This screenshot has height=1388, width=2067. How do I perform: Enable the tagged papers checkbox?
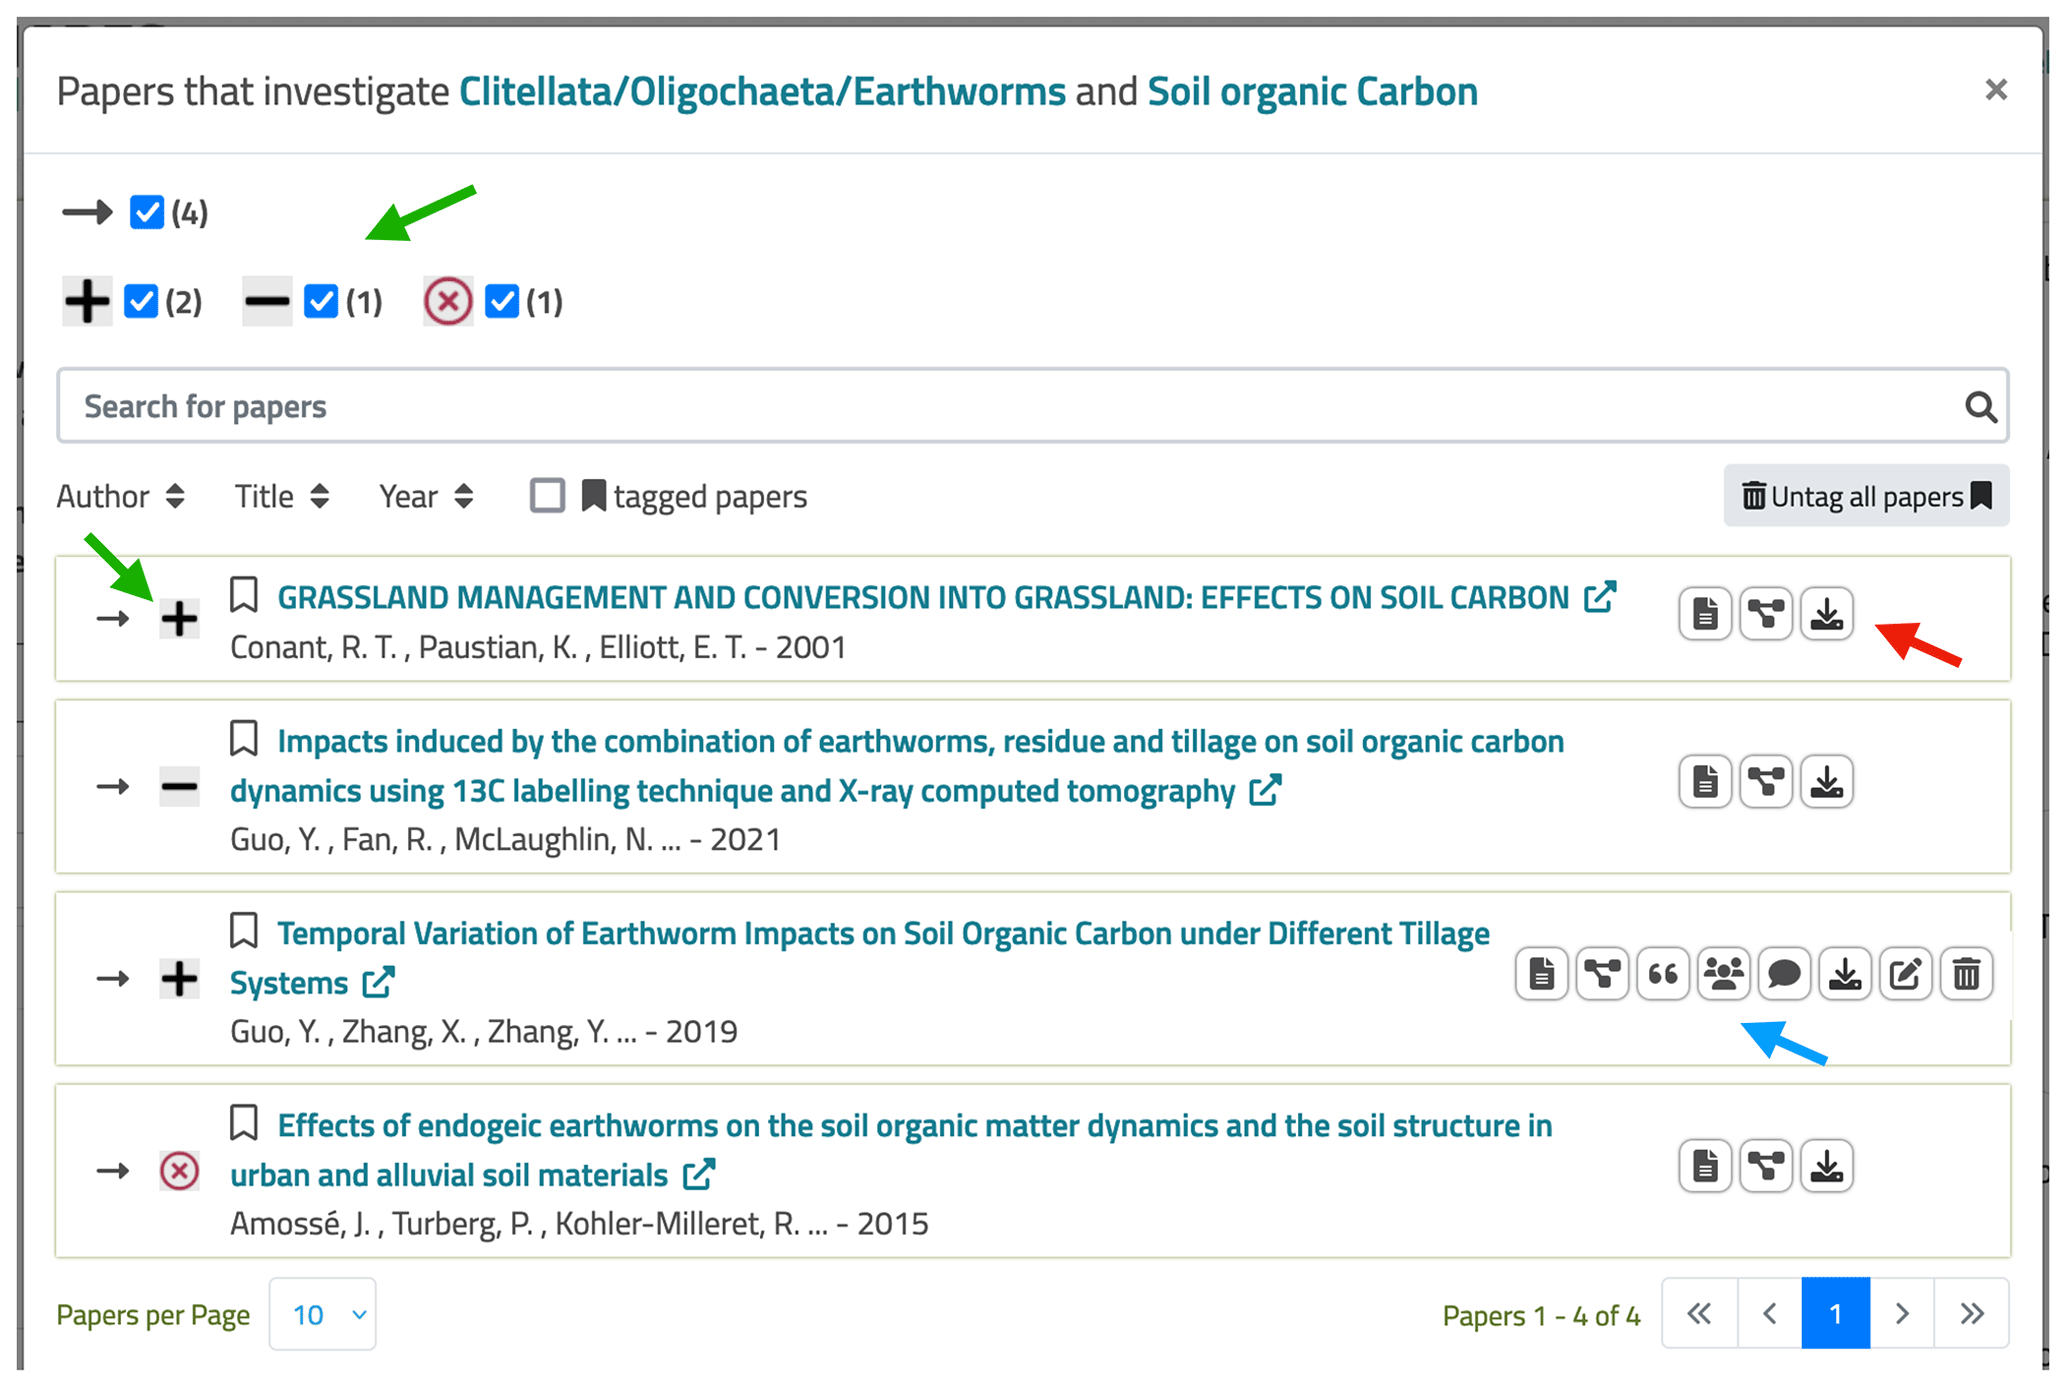click(547, 496)
